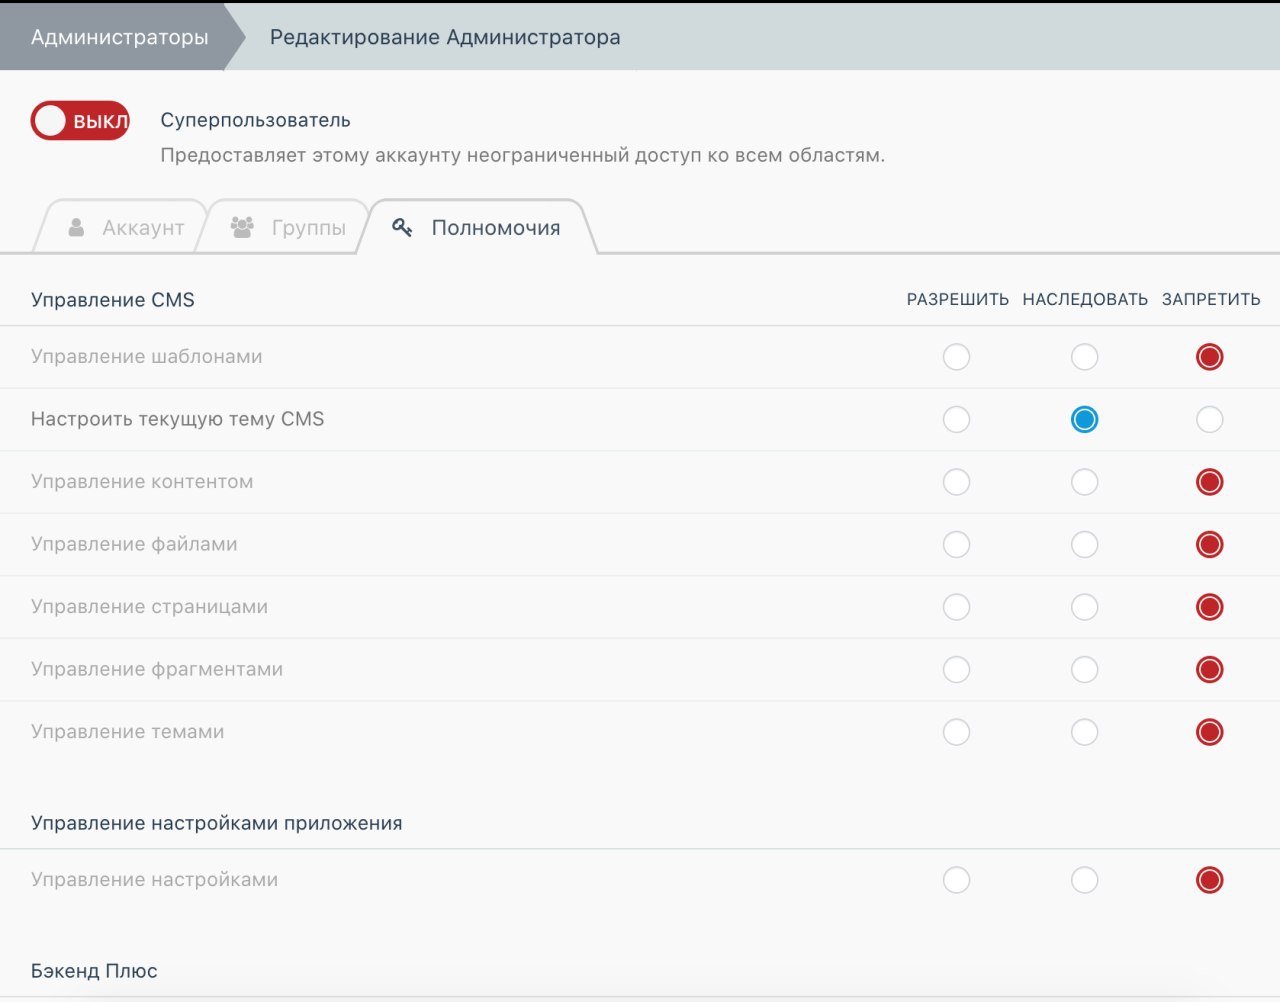
Task: Click the Управление настройками row label
Action: click(x=155, y=880)
